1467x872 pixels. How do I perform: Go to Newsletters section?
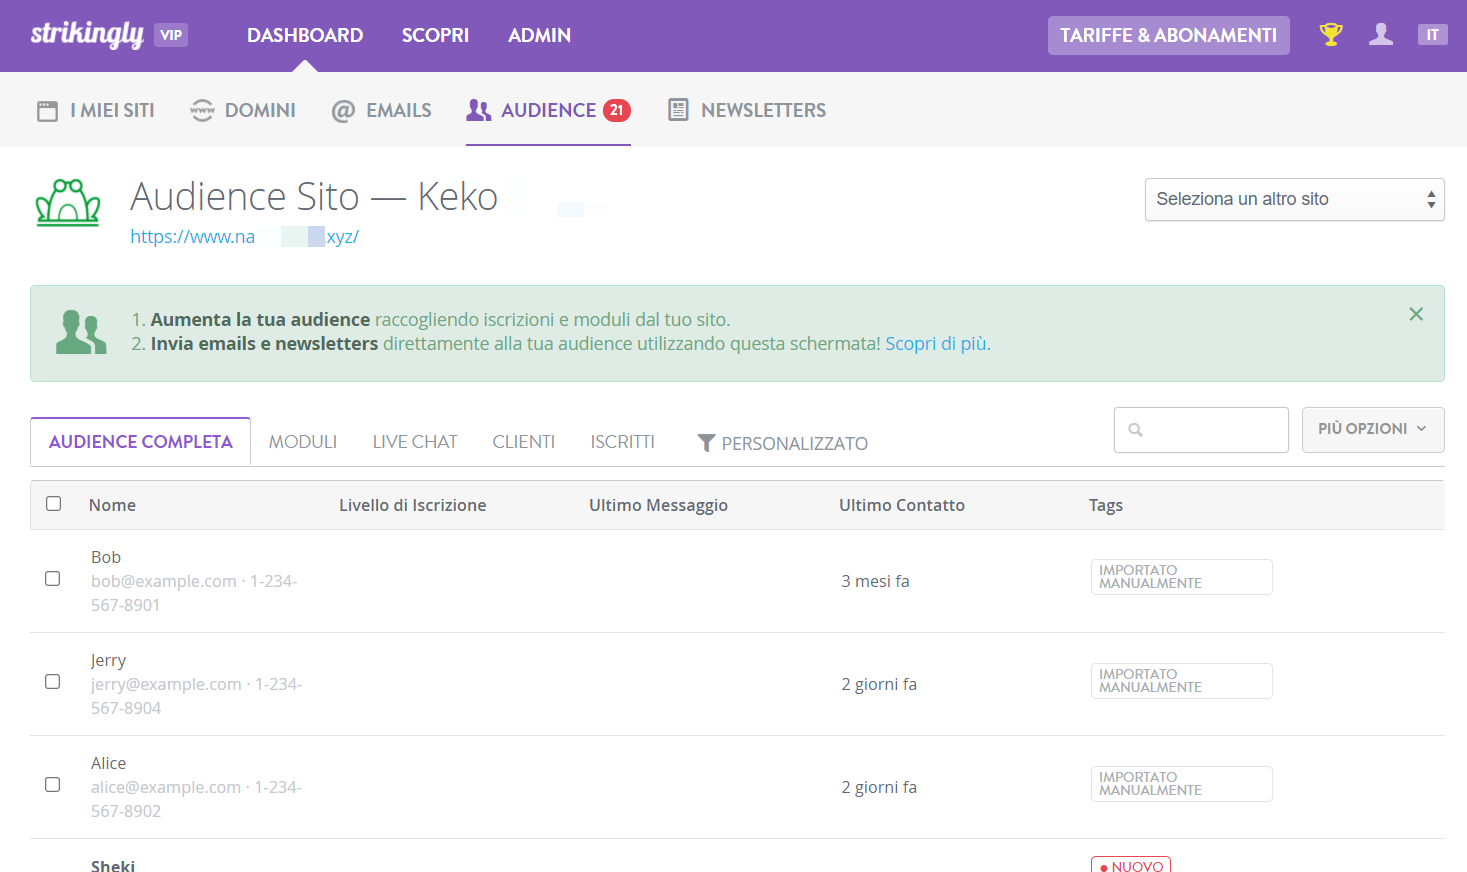coord(747,110)
